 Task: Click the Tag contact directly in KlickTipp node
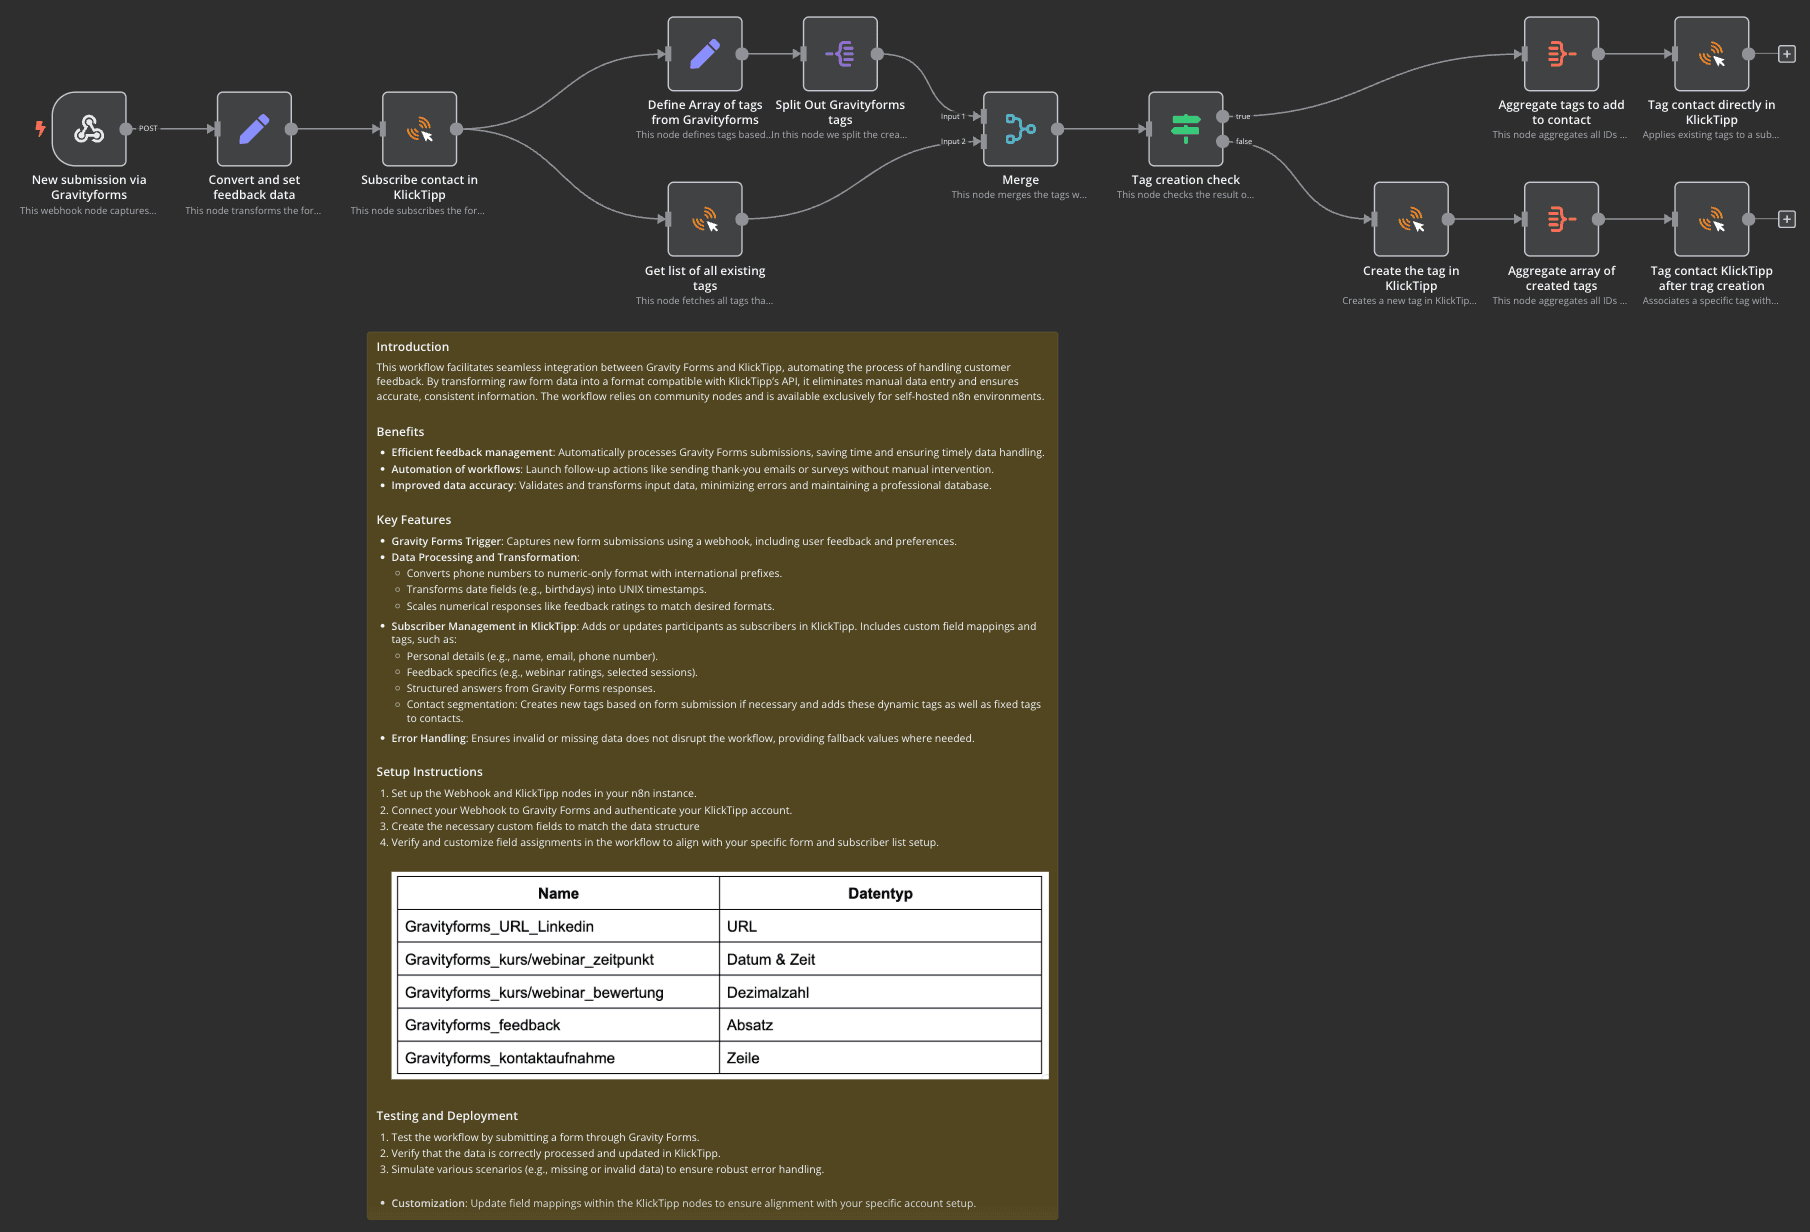point(1711,54)
